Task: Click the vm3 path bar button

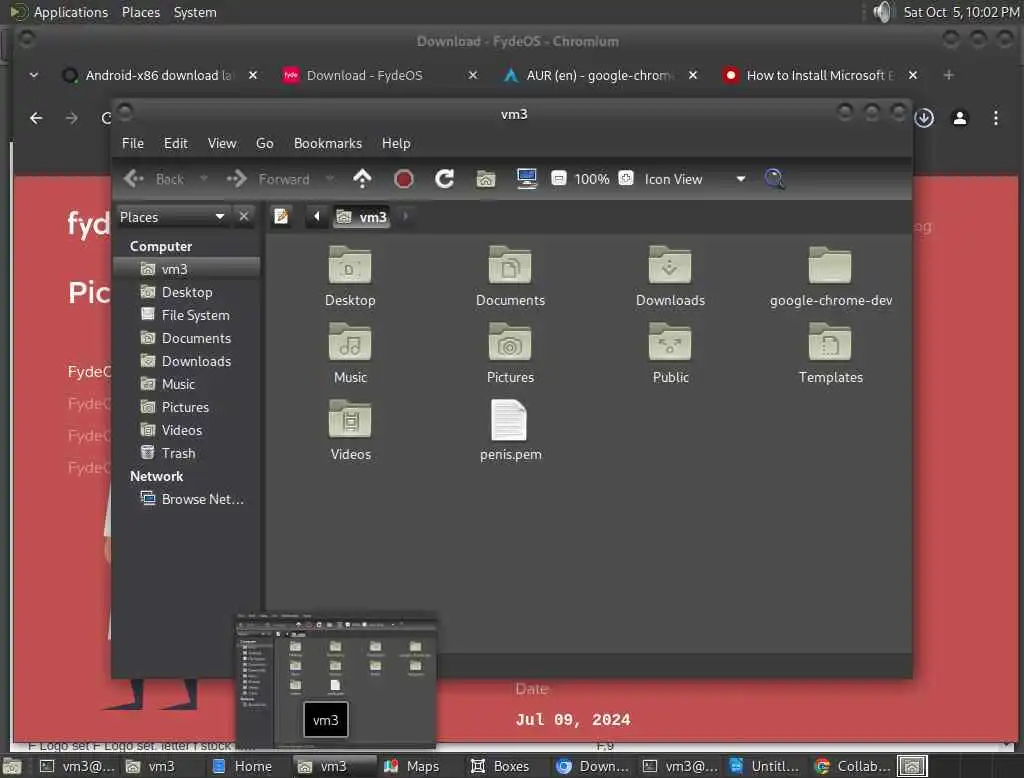Action: click(x=362, y=217)
